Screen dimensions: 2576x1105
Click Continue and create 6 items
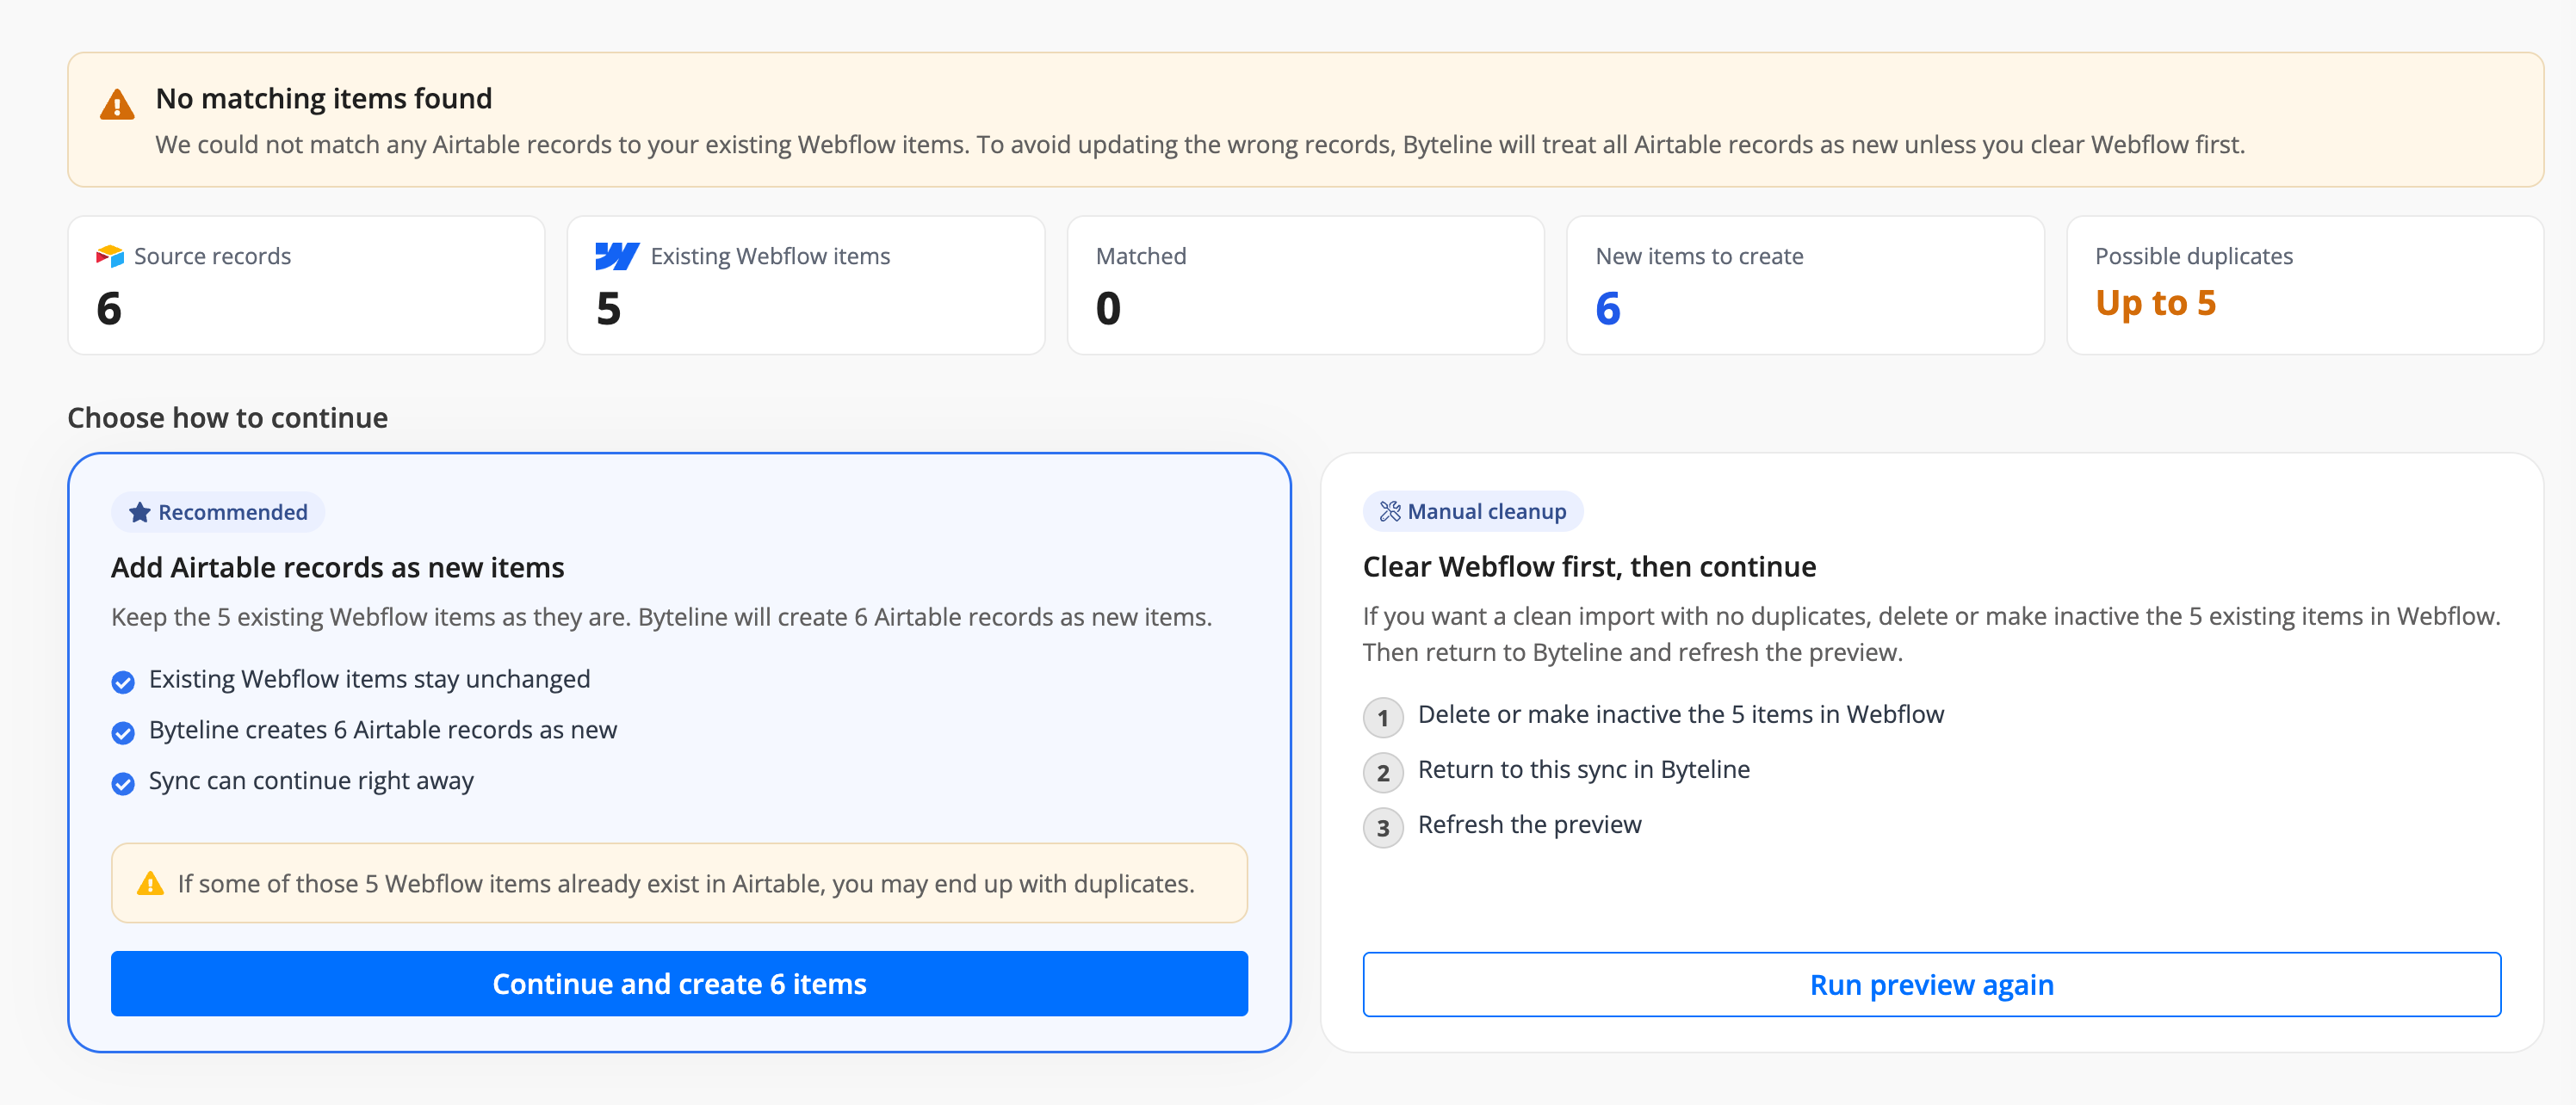(x=679, y=983)
